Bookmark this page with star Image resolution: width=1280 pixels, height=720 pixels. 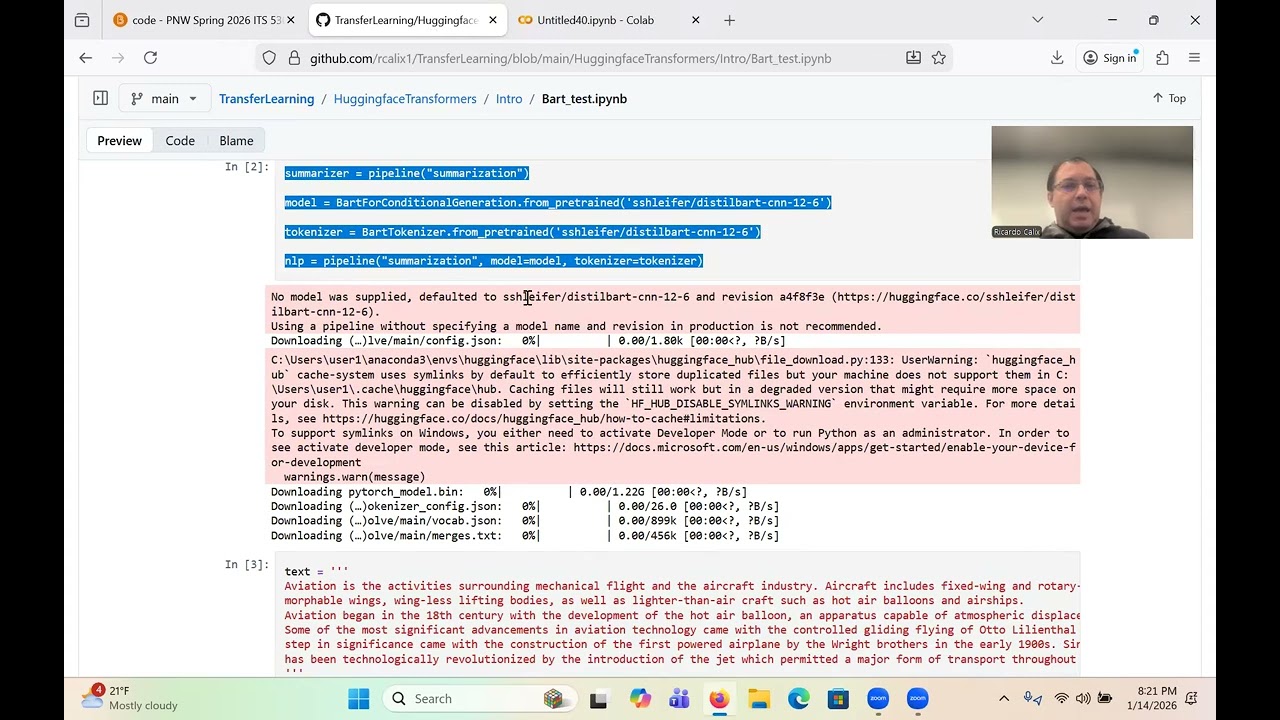click(x=939, y=58)
